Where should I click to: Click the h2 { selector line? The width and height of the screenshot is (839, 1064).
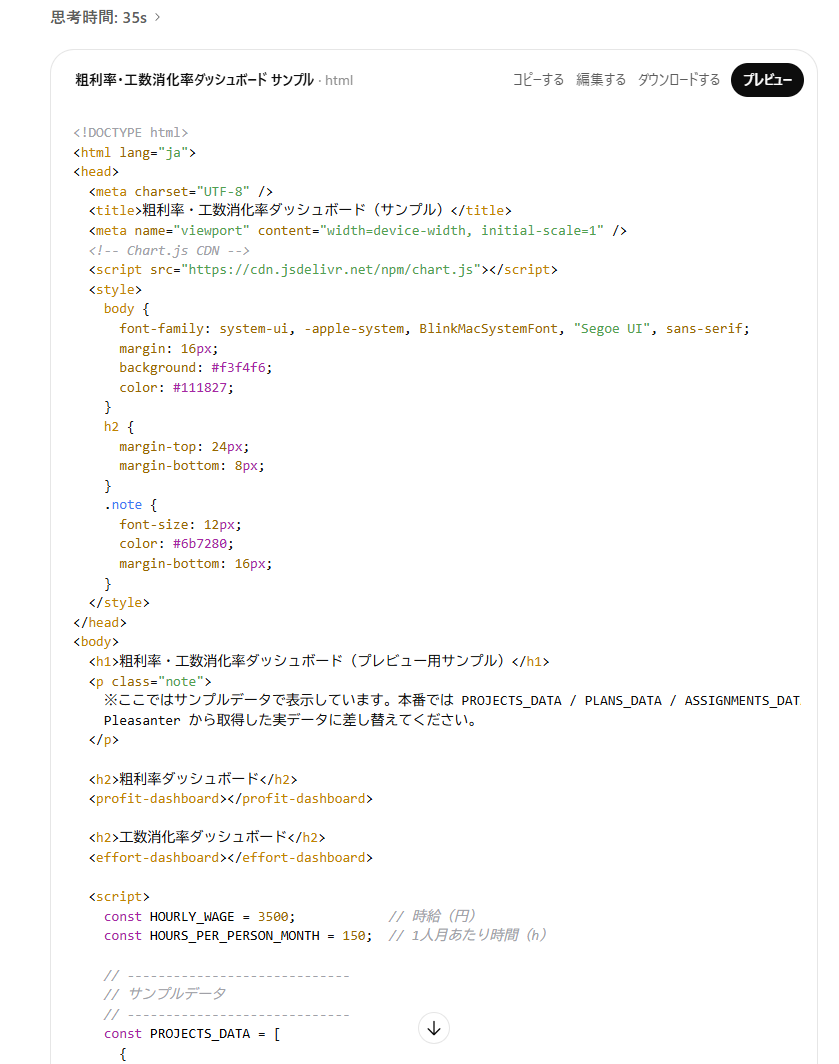119,426
